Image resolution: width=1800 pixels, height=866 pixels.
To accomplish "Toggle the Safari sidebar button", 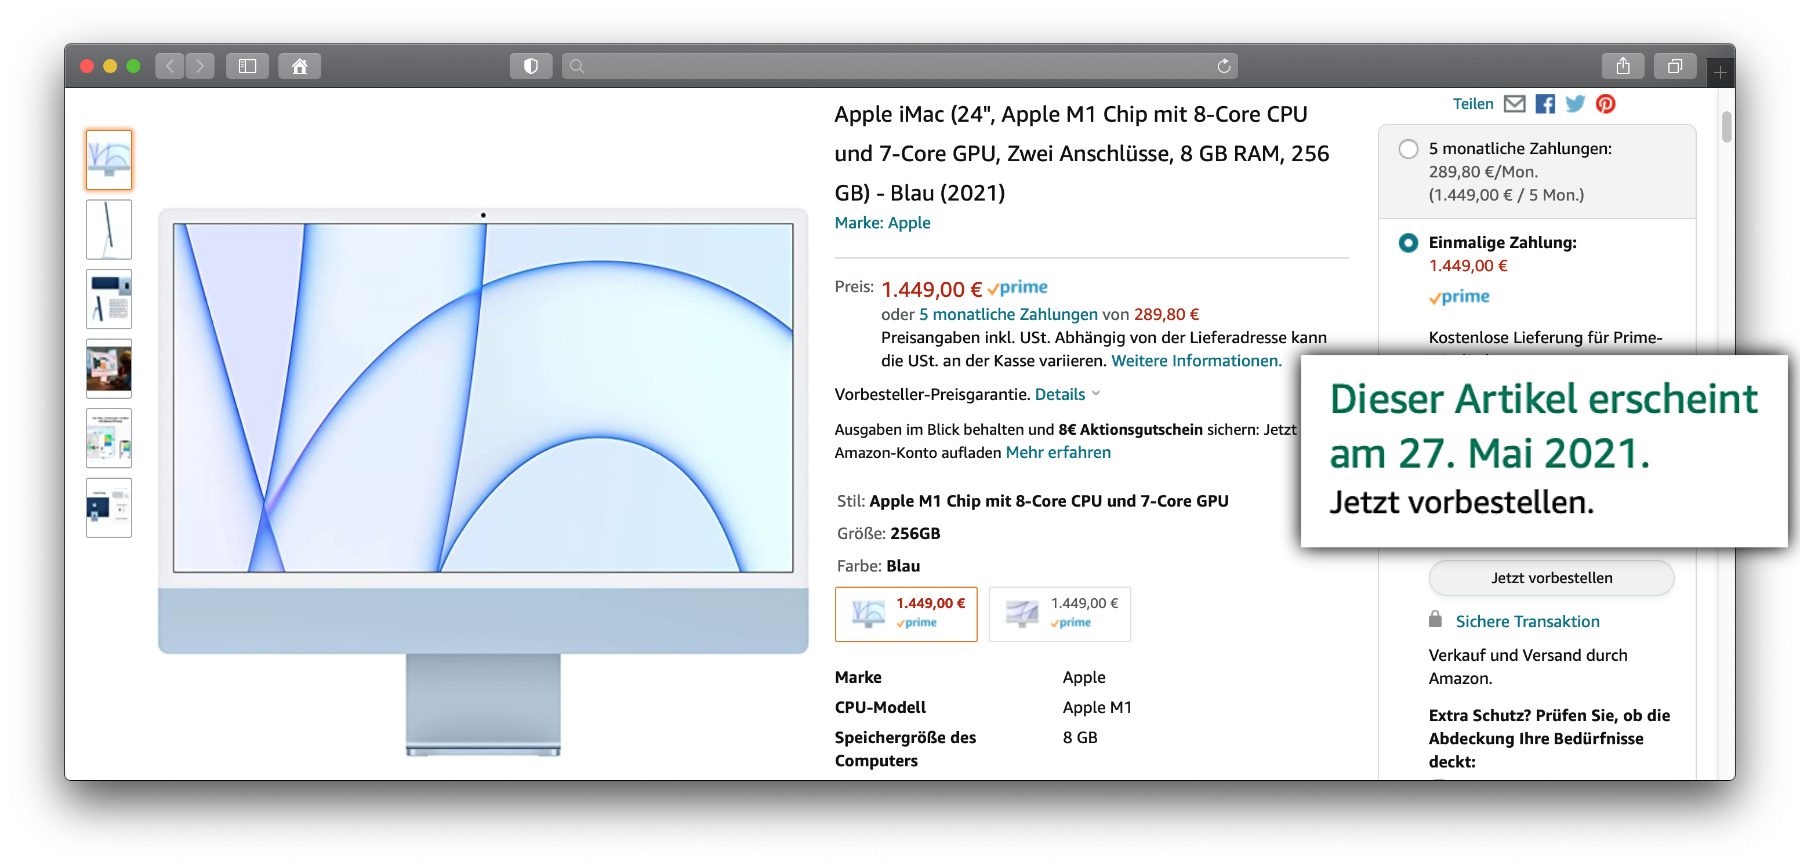I will (x=247, y=66).
